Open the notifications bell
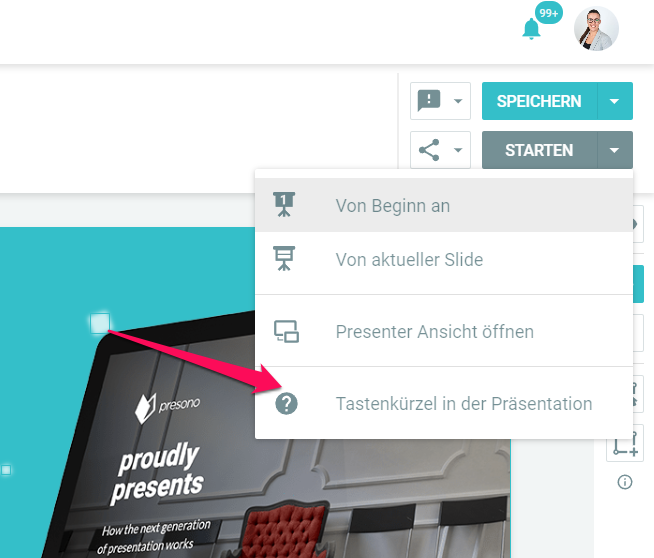The height and width of the screenshot is (558, 654). [531, 29]
